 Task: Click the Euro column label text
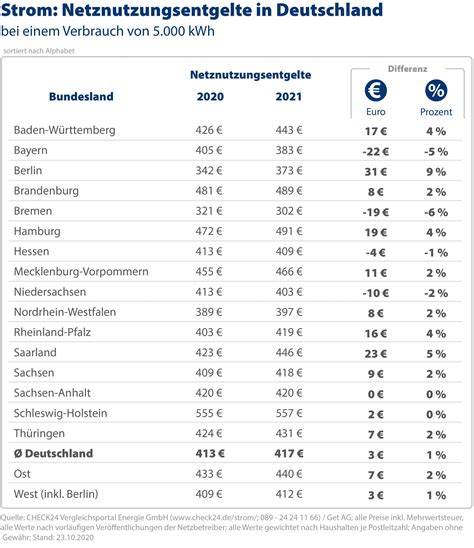(376, 112)
